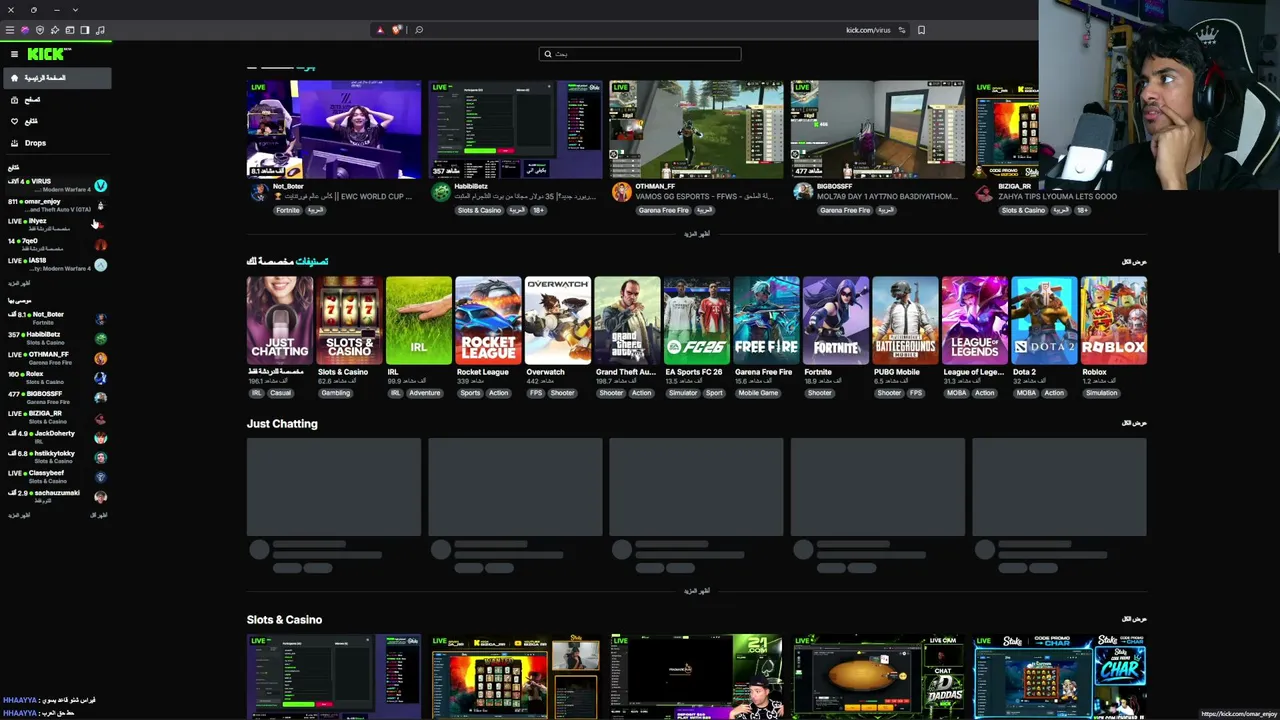Click view all link for Just Chatting section
Screen dimensions: 1280x720
(x=1134, y=423)
